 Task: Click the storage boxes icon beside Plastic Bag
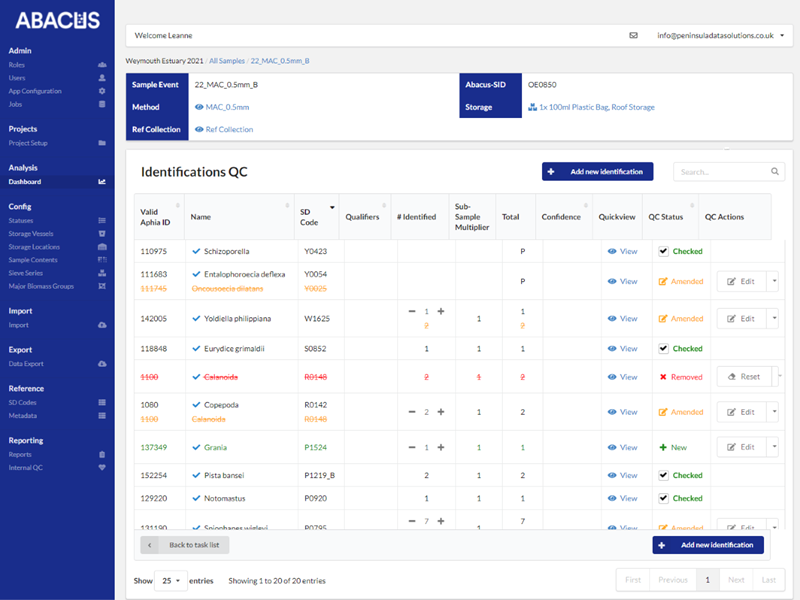(532, 106)
